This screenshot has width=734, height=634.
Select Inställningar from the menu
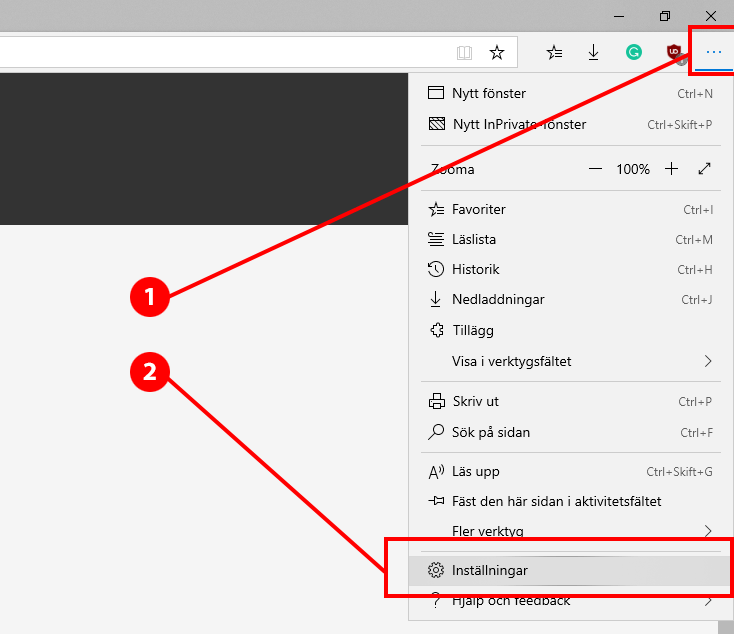[x=490, y=570]
